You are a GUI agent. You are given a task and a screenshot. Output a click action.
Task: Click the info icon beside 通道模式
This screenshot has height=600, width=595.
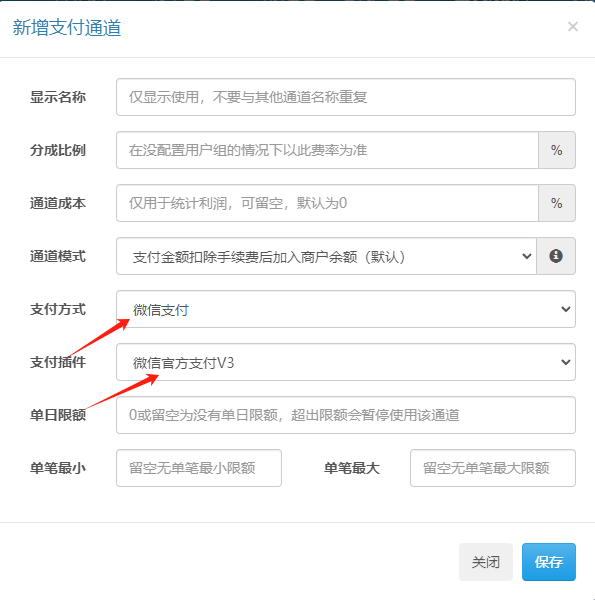[556, 256]
